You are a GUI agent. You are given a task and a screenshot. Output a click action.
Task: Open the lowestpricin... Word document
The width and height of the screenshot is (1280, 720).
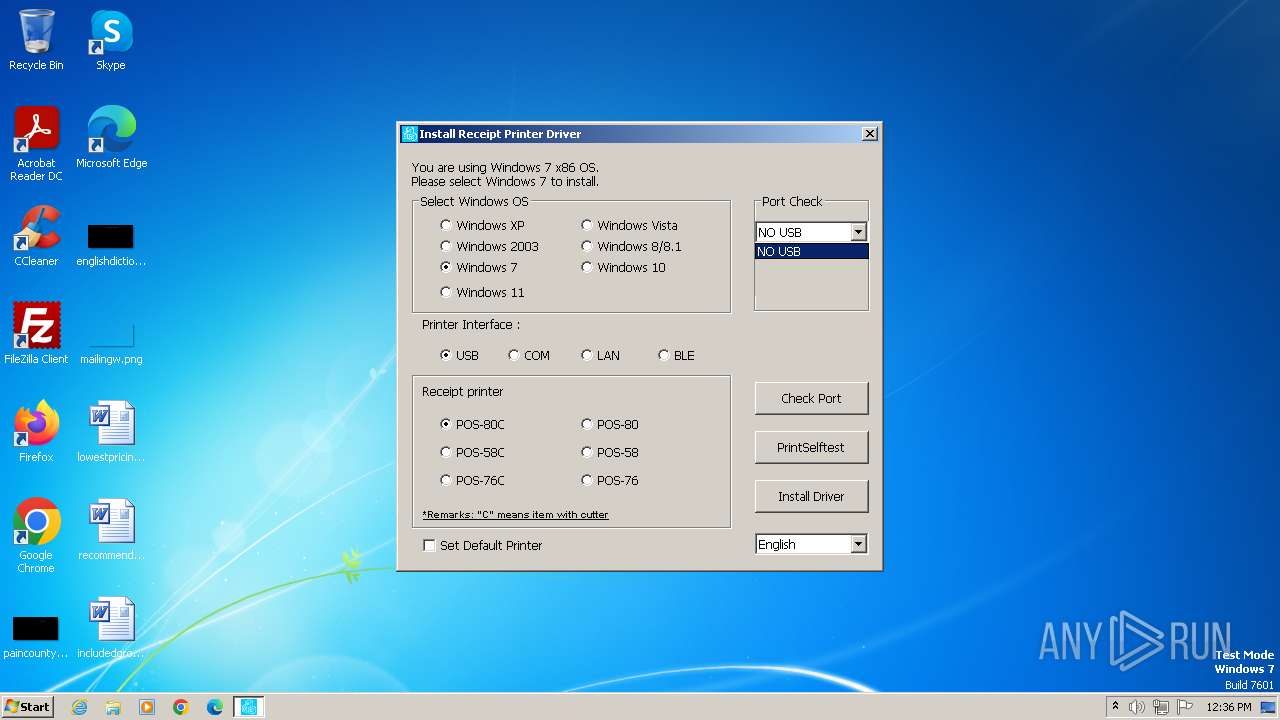tap(111, 431)
